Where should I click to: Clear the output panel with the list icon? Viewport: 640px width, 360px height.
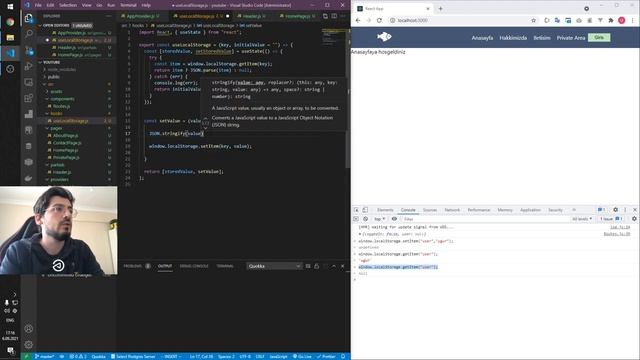308,266
